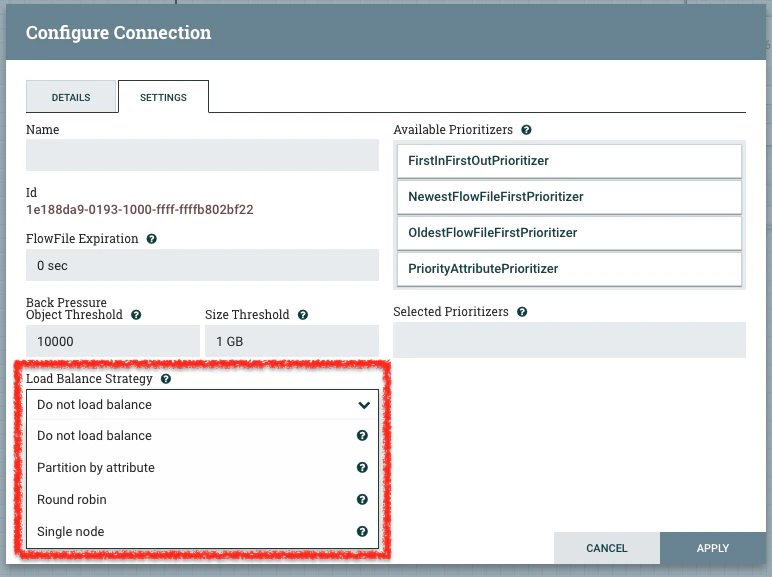Show Selected Prioritizers help tooltip icon

[522, 312]
